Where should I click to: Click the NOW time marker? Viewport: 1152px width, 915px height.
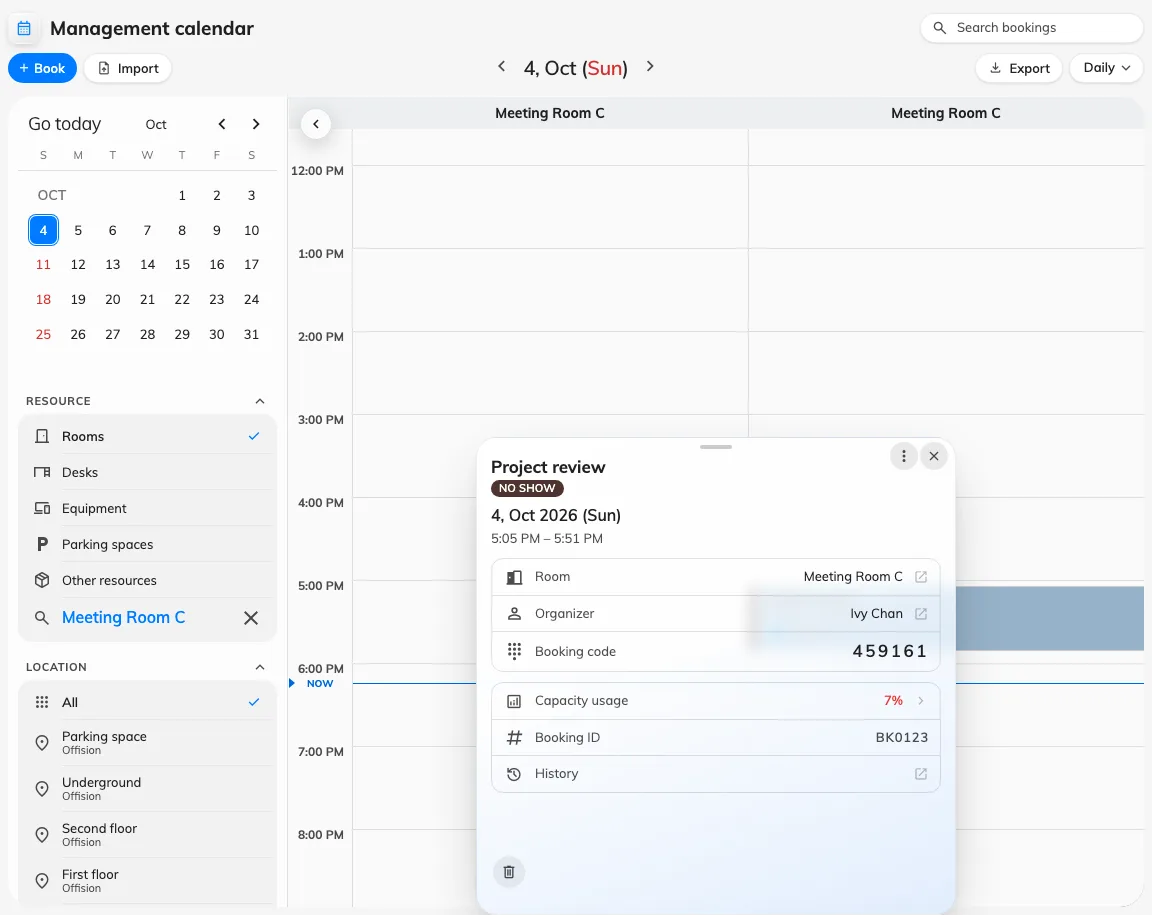pos(320,683)
